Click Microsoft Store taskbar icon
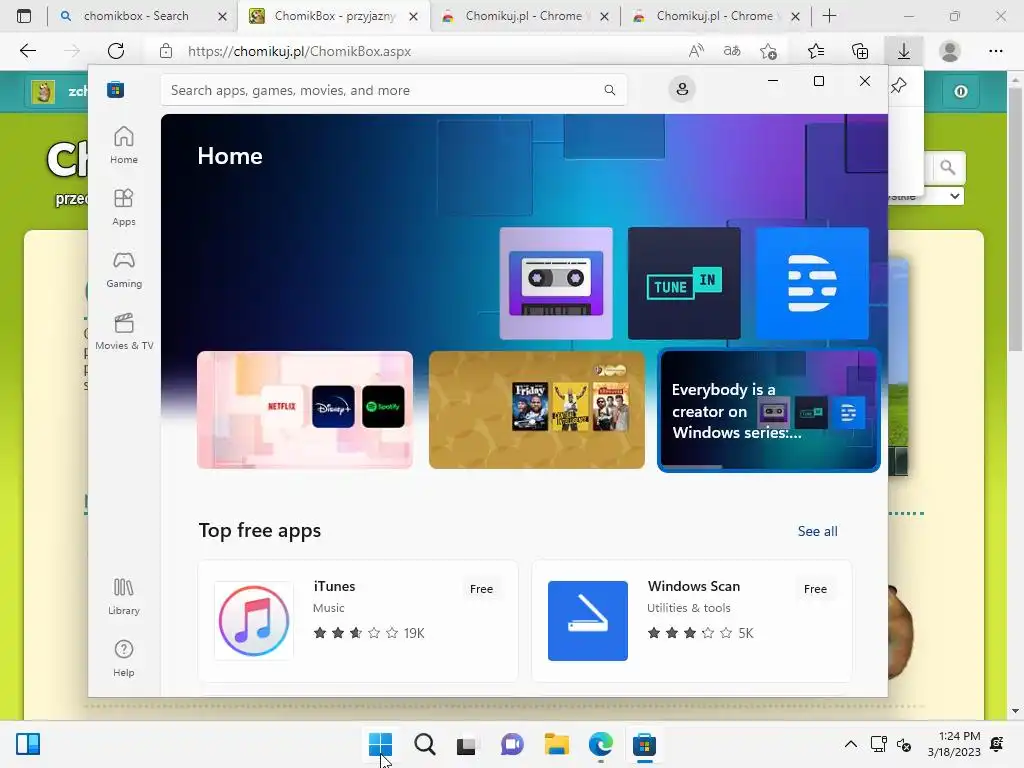This screenshot has height=768, width=1024. click(x=644, y=744)
